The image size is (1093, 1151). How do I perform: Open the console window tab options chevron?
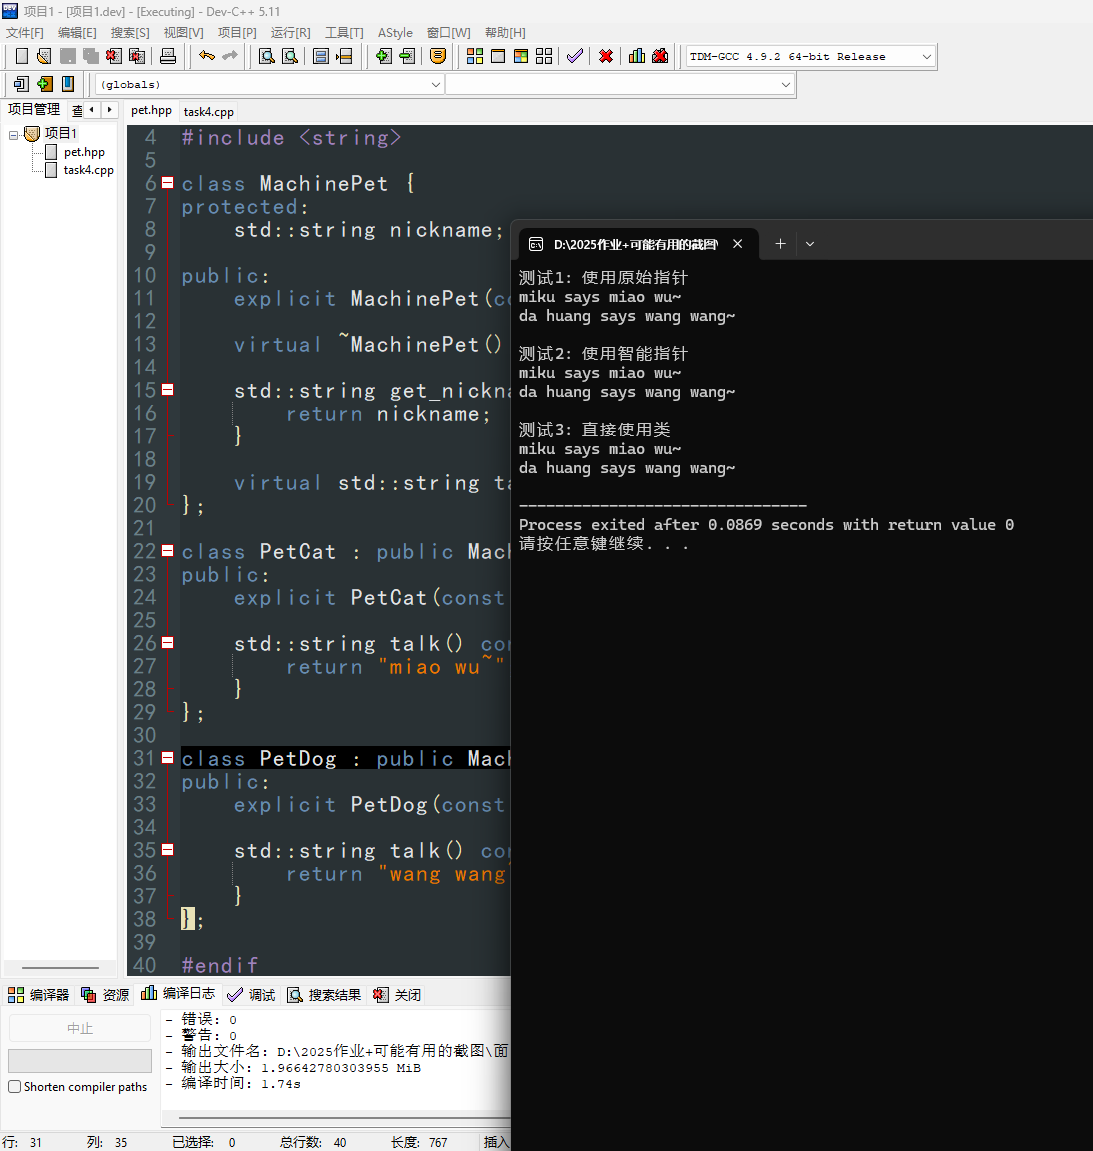coord(810,244)
